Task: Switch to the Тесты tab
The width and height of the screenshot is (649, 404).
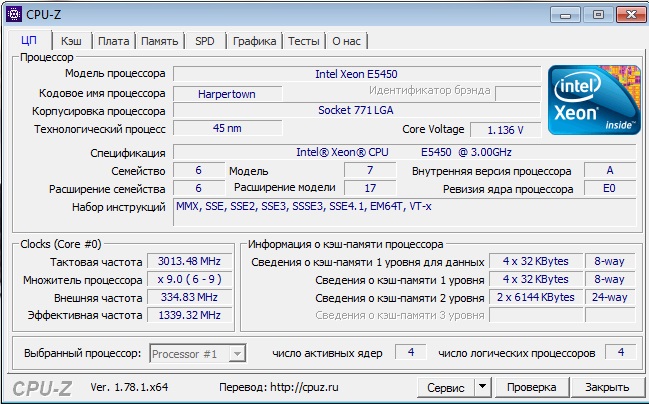Action: [x=304, y=41]
